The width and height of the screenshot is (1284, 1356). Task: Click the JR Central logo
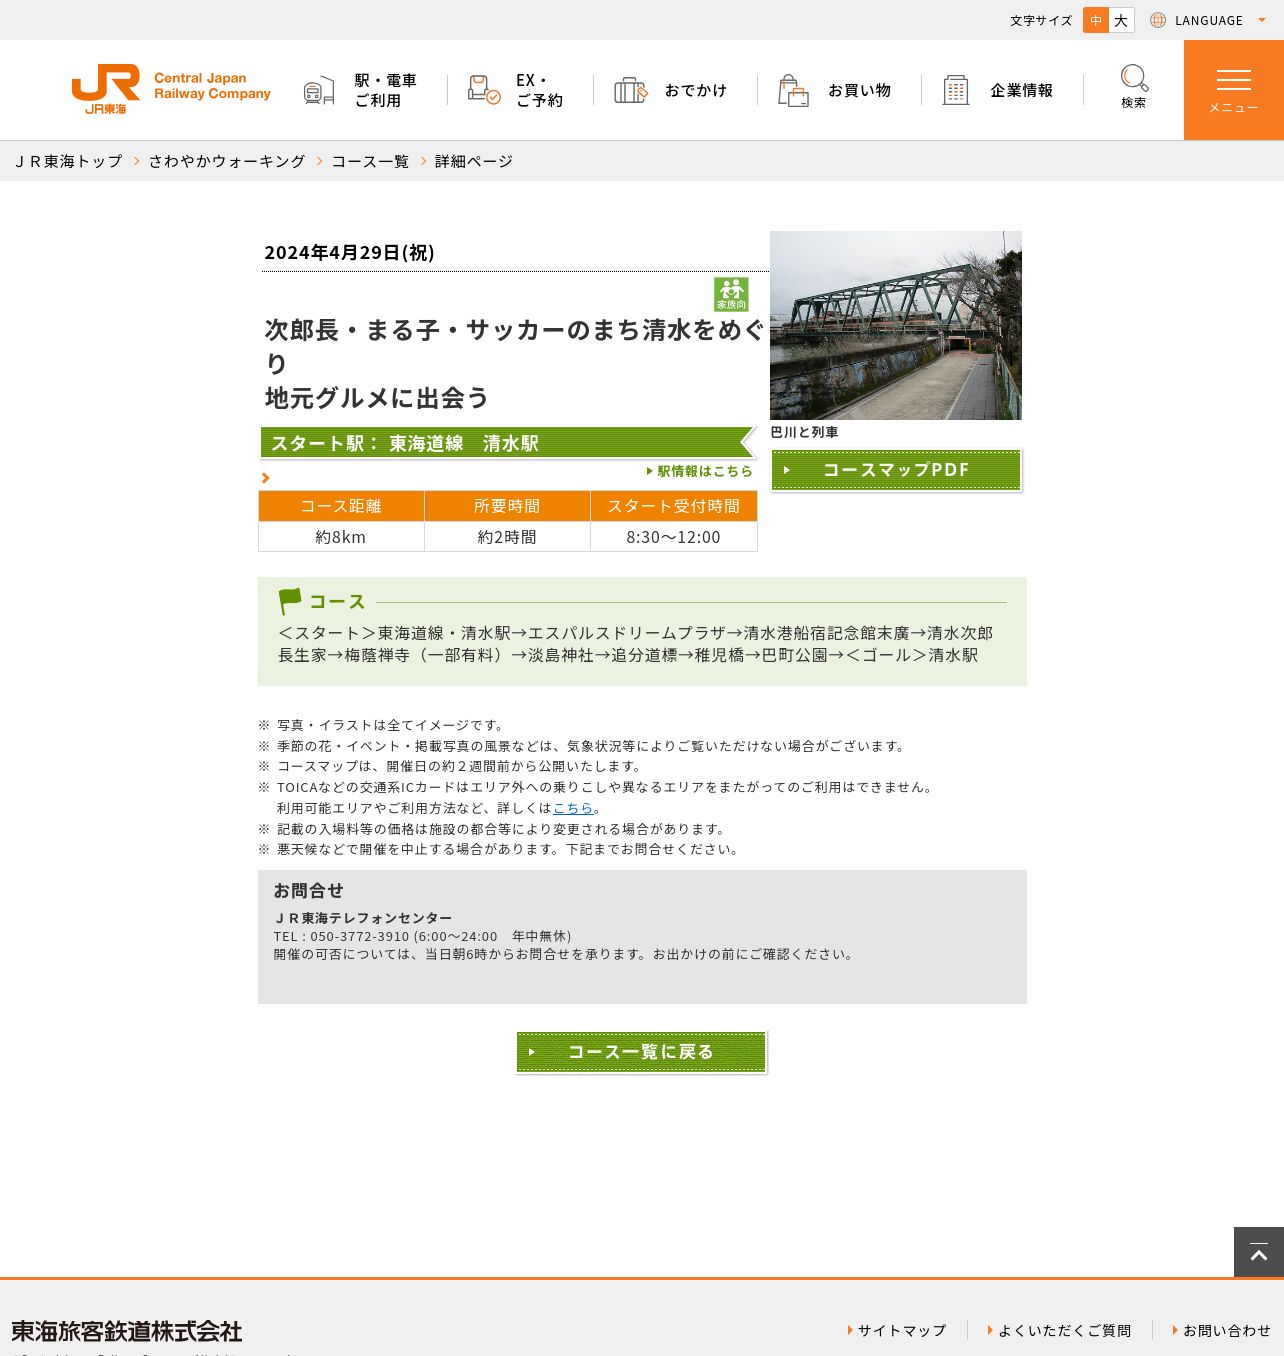click(171, 89)
